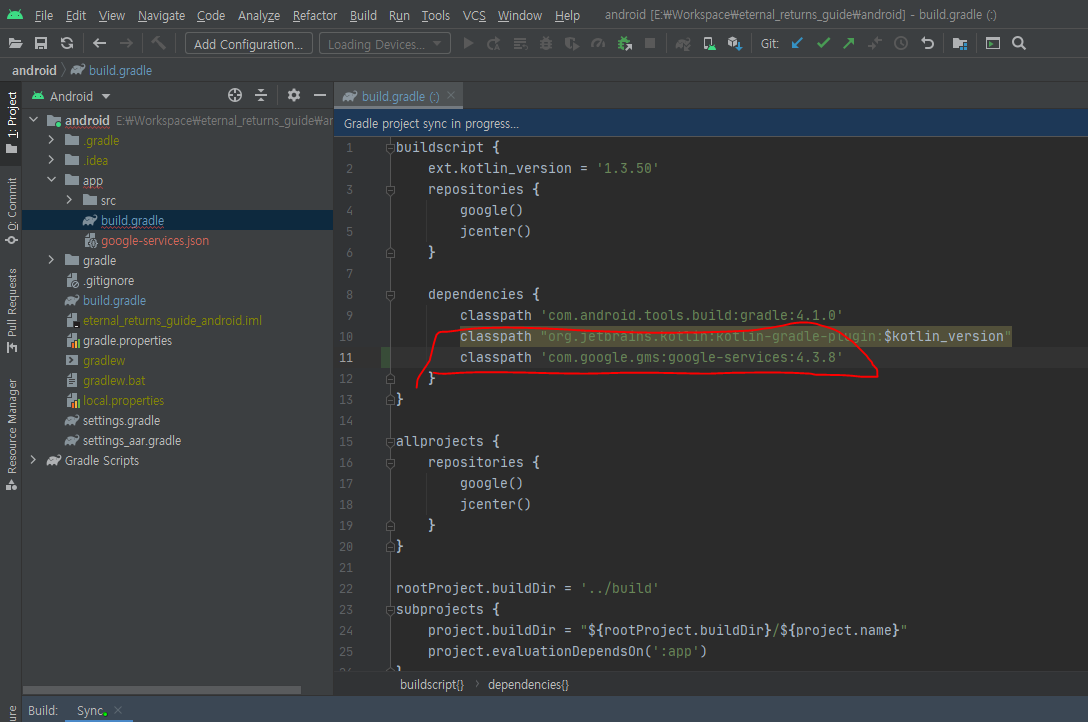Click the Profile gauge icon
This screenshot has height=722, width=1088.
point(597,44)
